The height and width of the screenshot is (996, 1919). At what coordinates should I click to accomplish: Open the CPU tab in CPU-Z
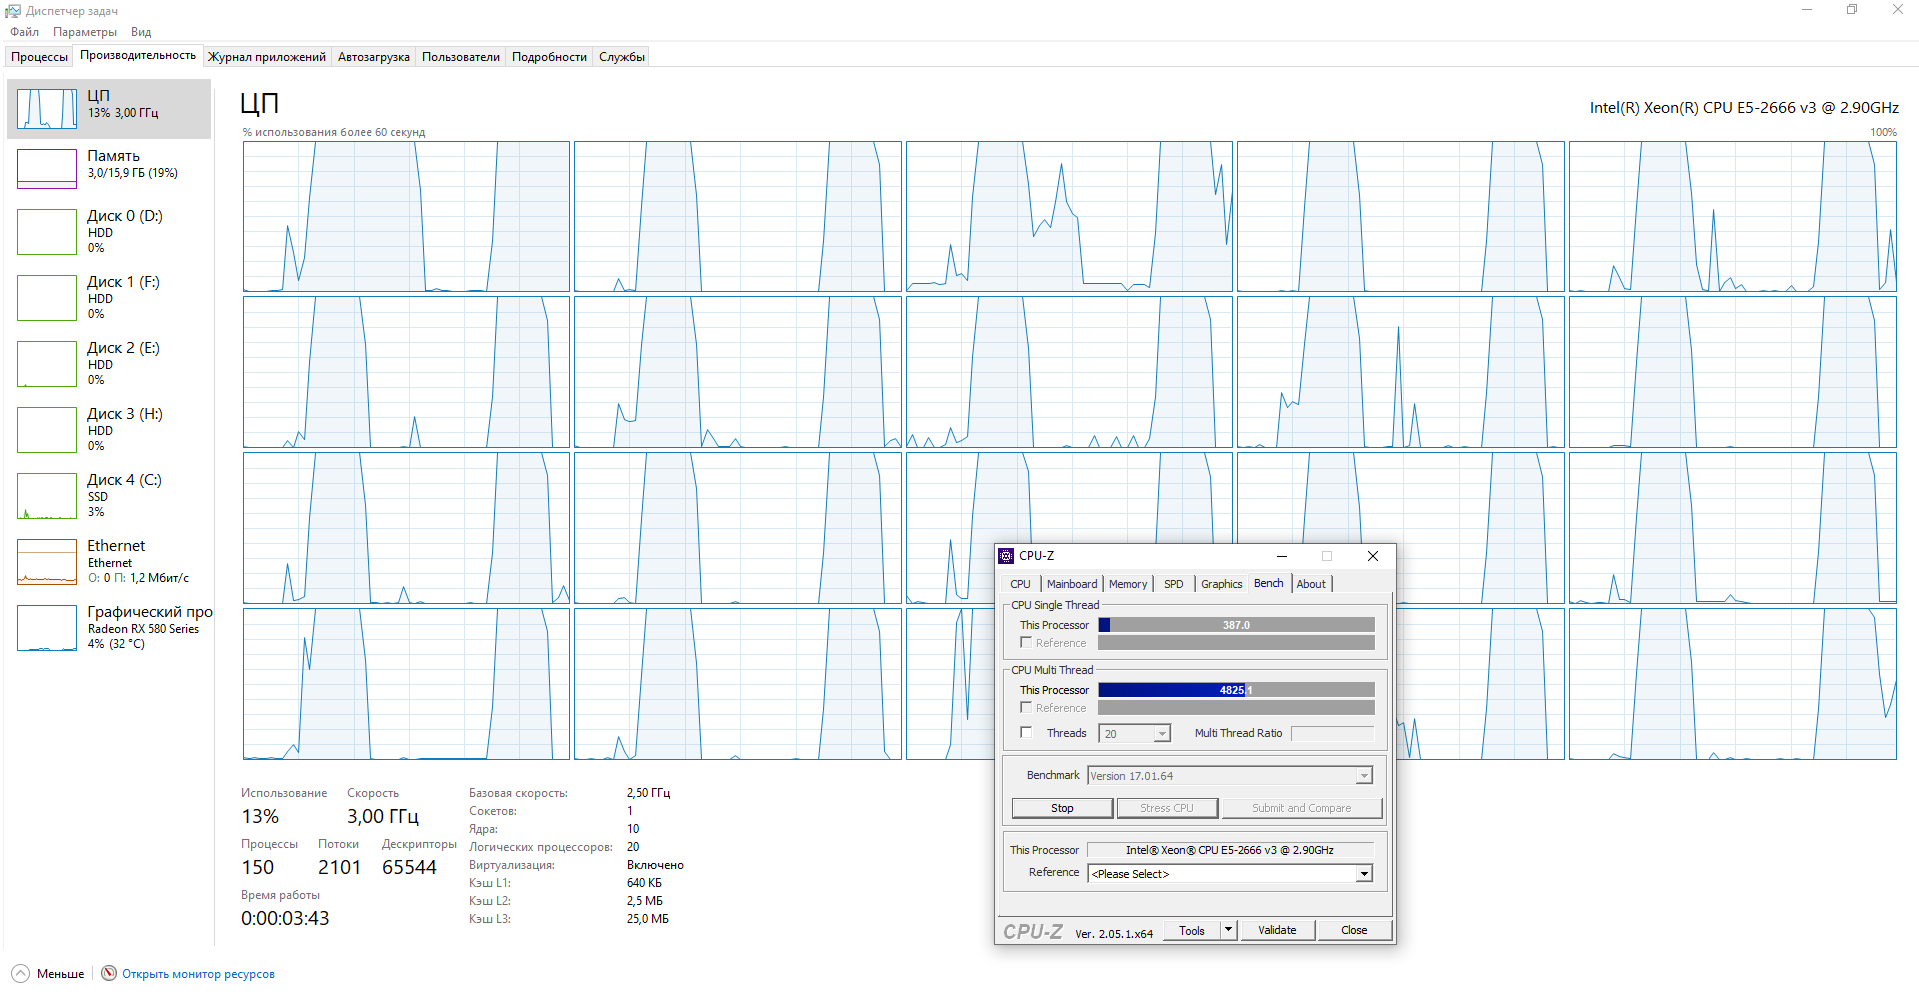coord(1020,584)
